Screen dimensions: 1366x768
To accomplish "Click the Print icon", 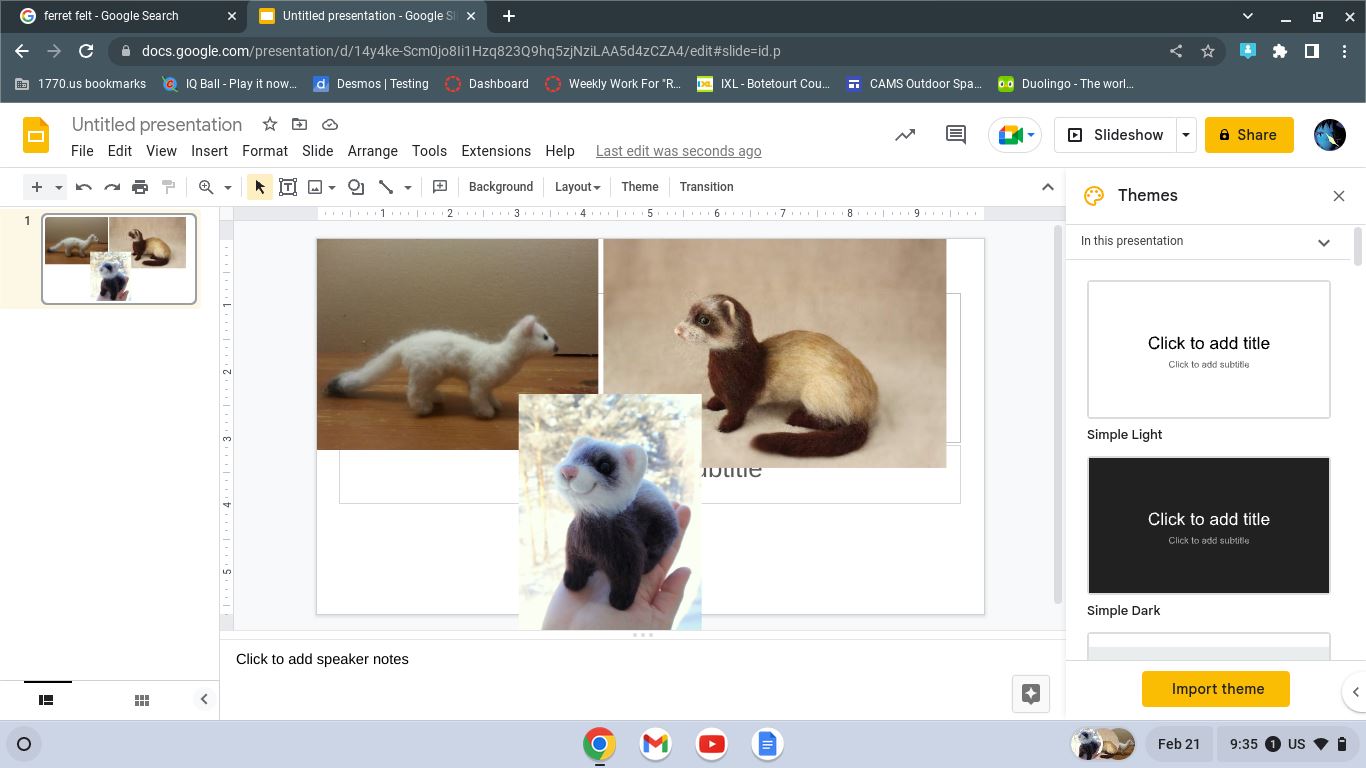I will (x=140, y=187).
